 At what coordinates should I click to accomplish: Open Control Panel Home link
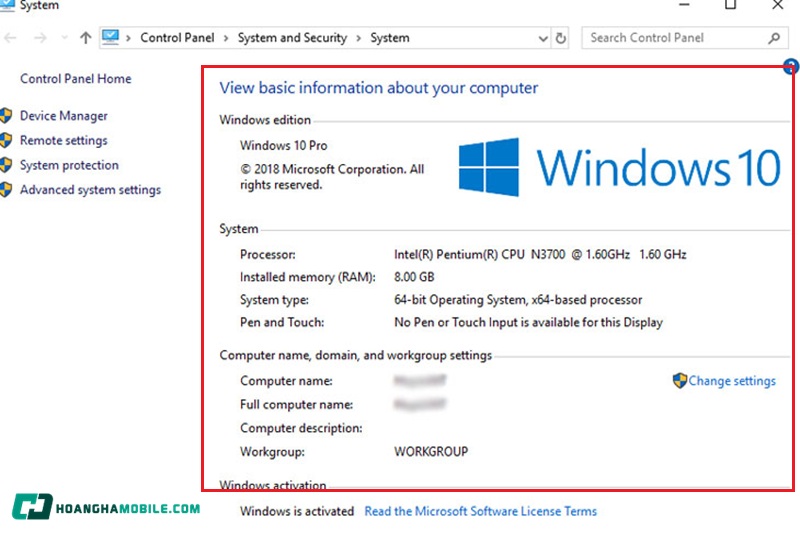pos(75,79)
